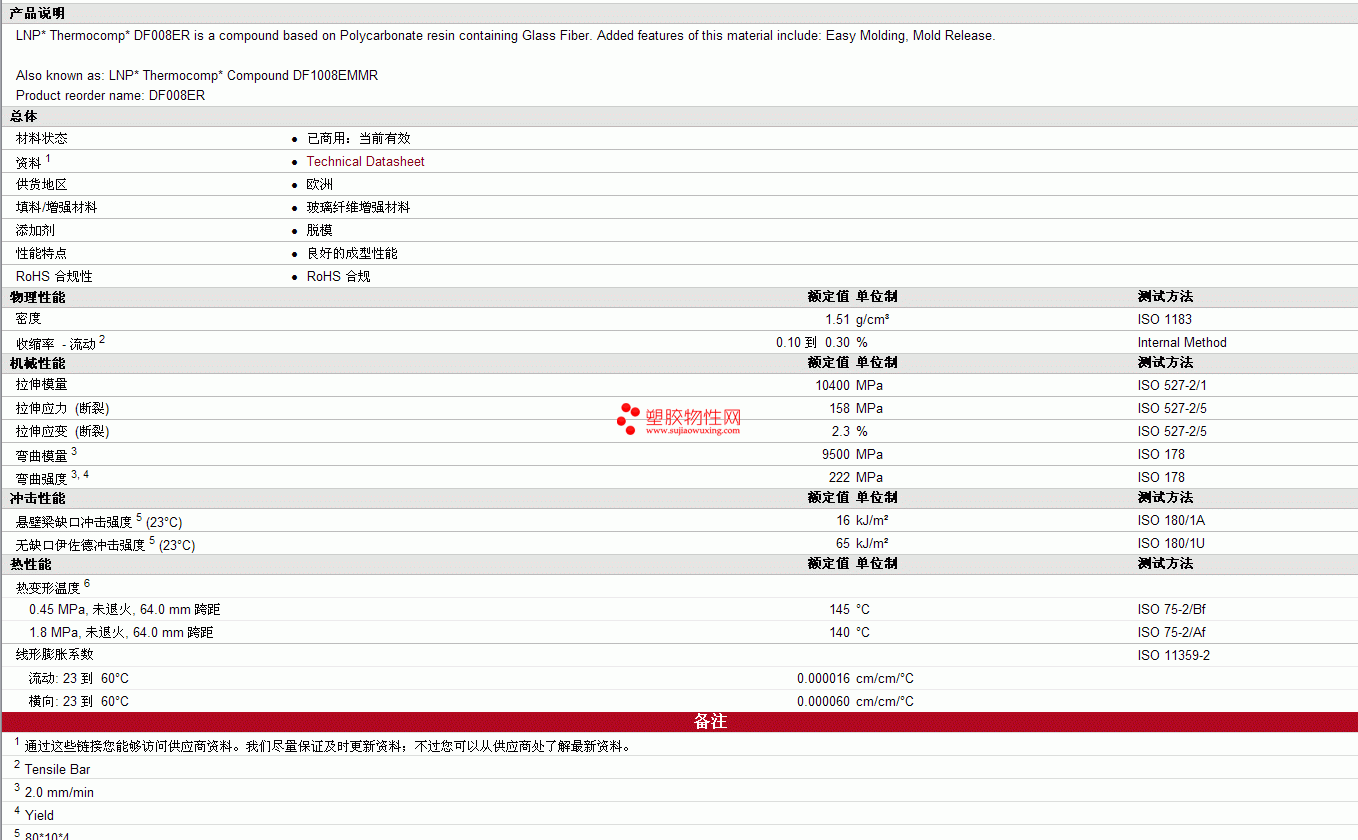1358x840 pixels.
Task: Click ISO 11359-2 test method
Action: click(x=1174, y=655)
